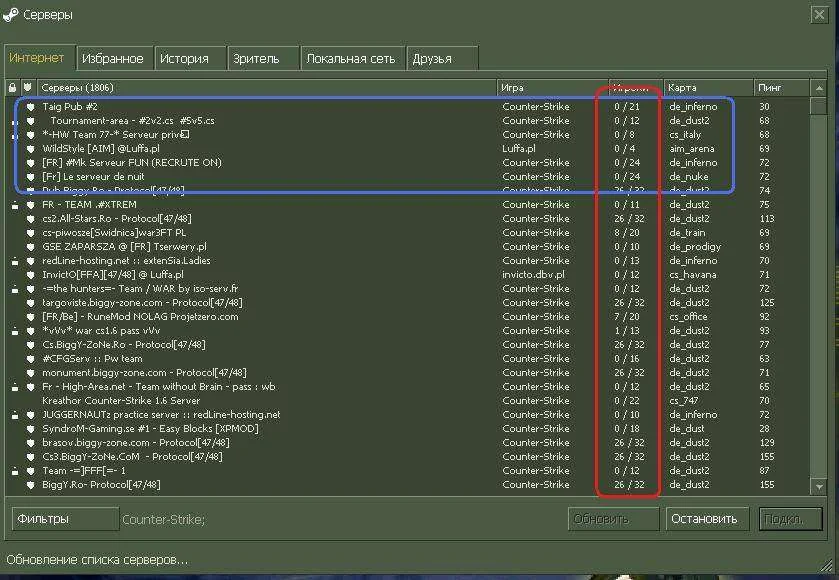This screenshot has height=580, width=839.
Task: Click the shield icon of InvictO[FFA] @ Luffa.pl
Action: point(30,275)
